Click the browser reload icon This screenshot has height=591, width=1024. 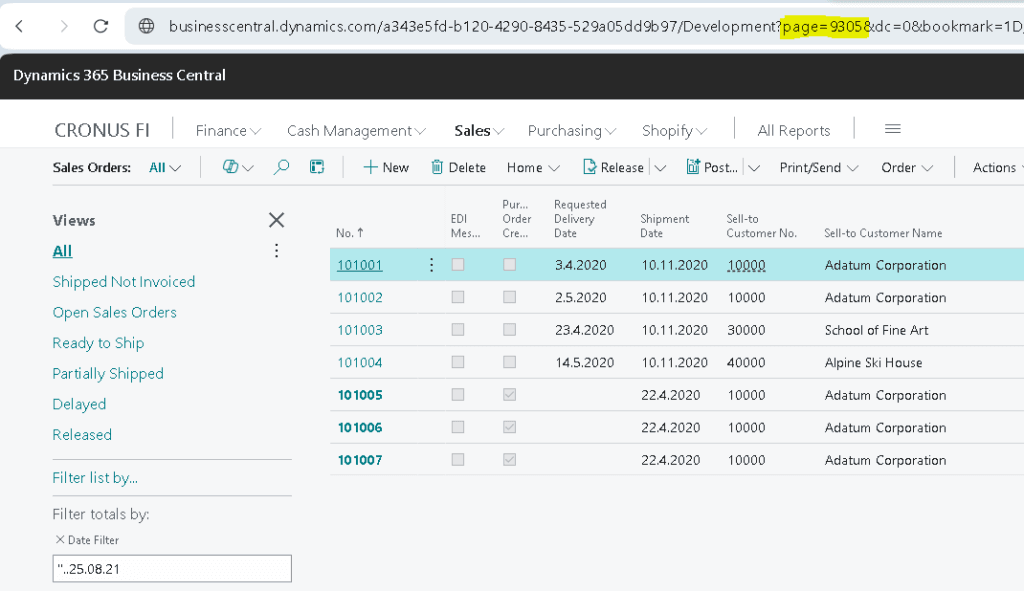(x=103, y=26)
